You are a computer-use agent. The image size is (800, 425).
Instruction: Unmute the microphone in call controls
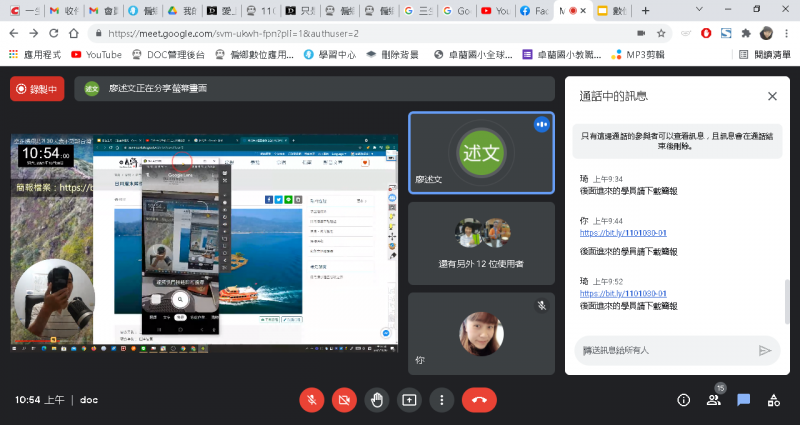[x=312, y=400]
